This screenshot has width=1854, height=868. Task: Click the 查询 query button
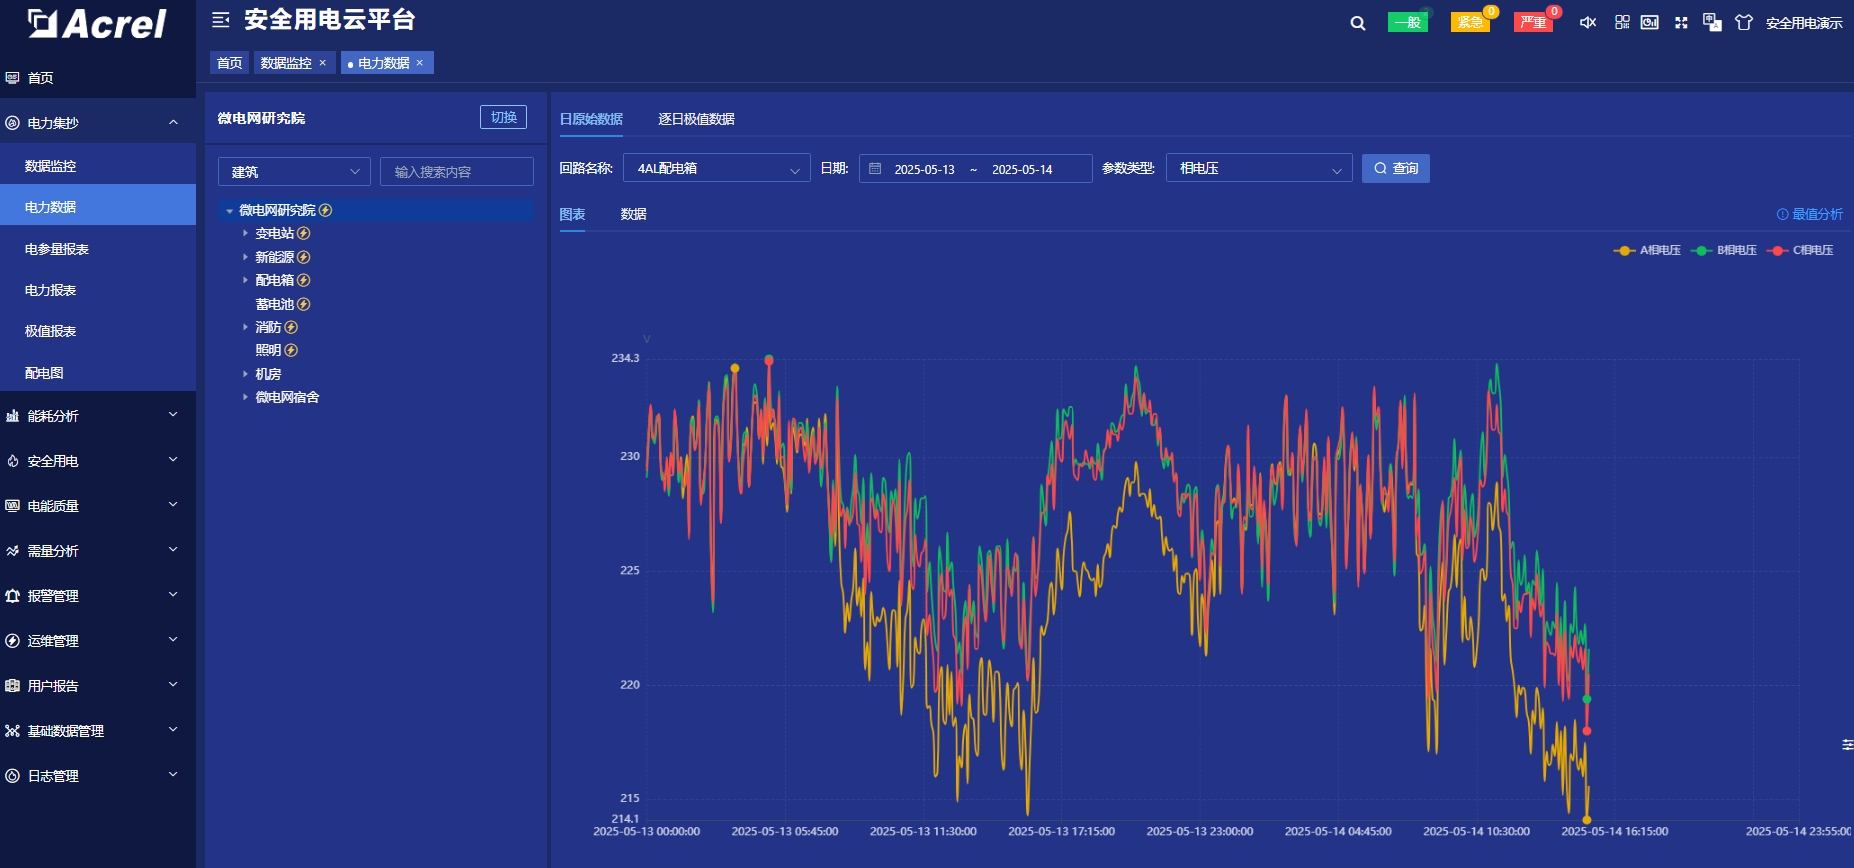click(x=1395, y=169)
